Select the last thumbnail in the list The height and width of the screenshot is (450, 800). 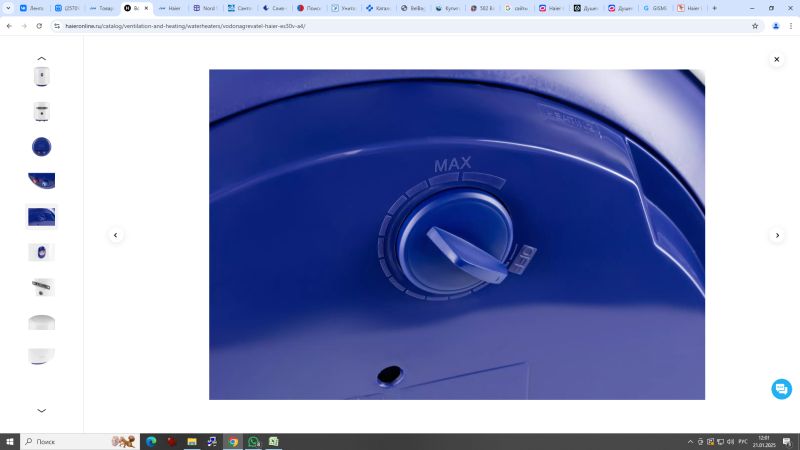[41, 356]
